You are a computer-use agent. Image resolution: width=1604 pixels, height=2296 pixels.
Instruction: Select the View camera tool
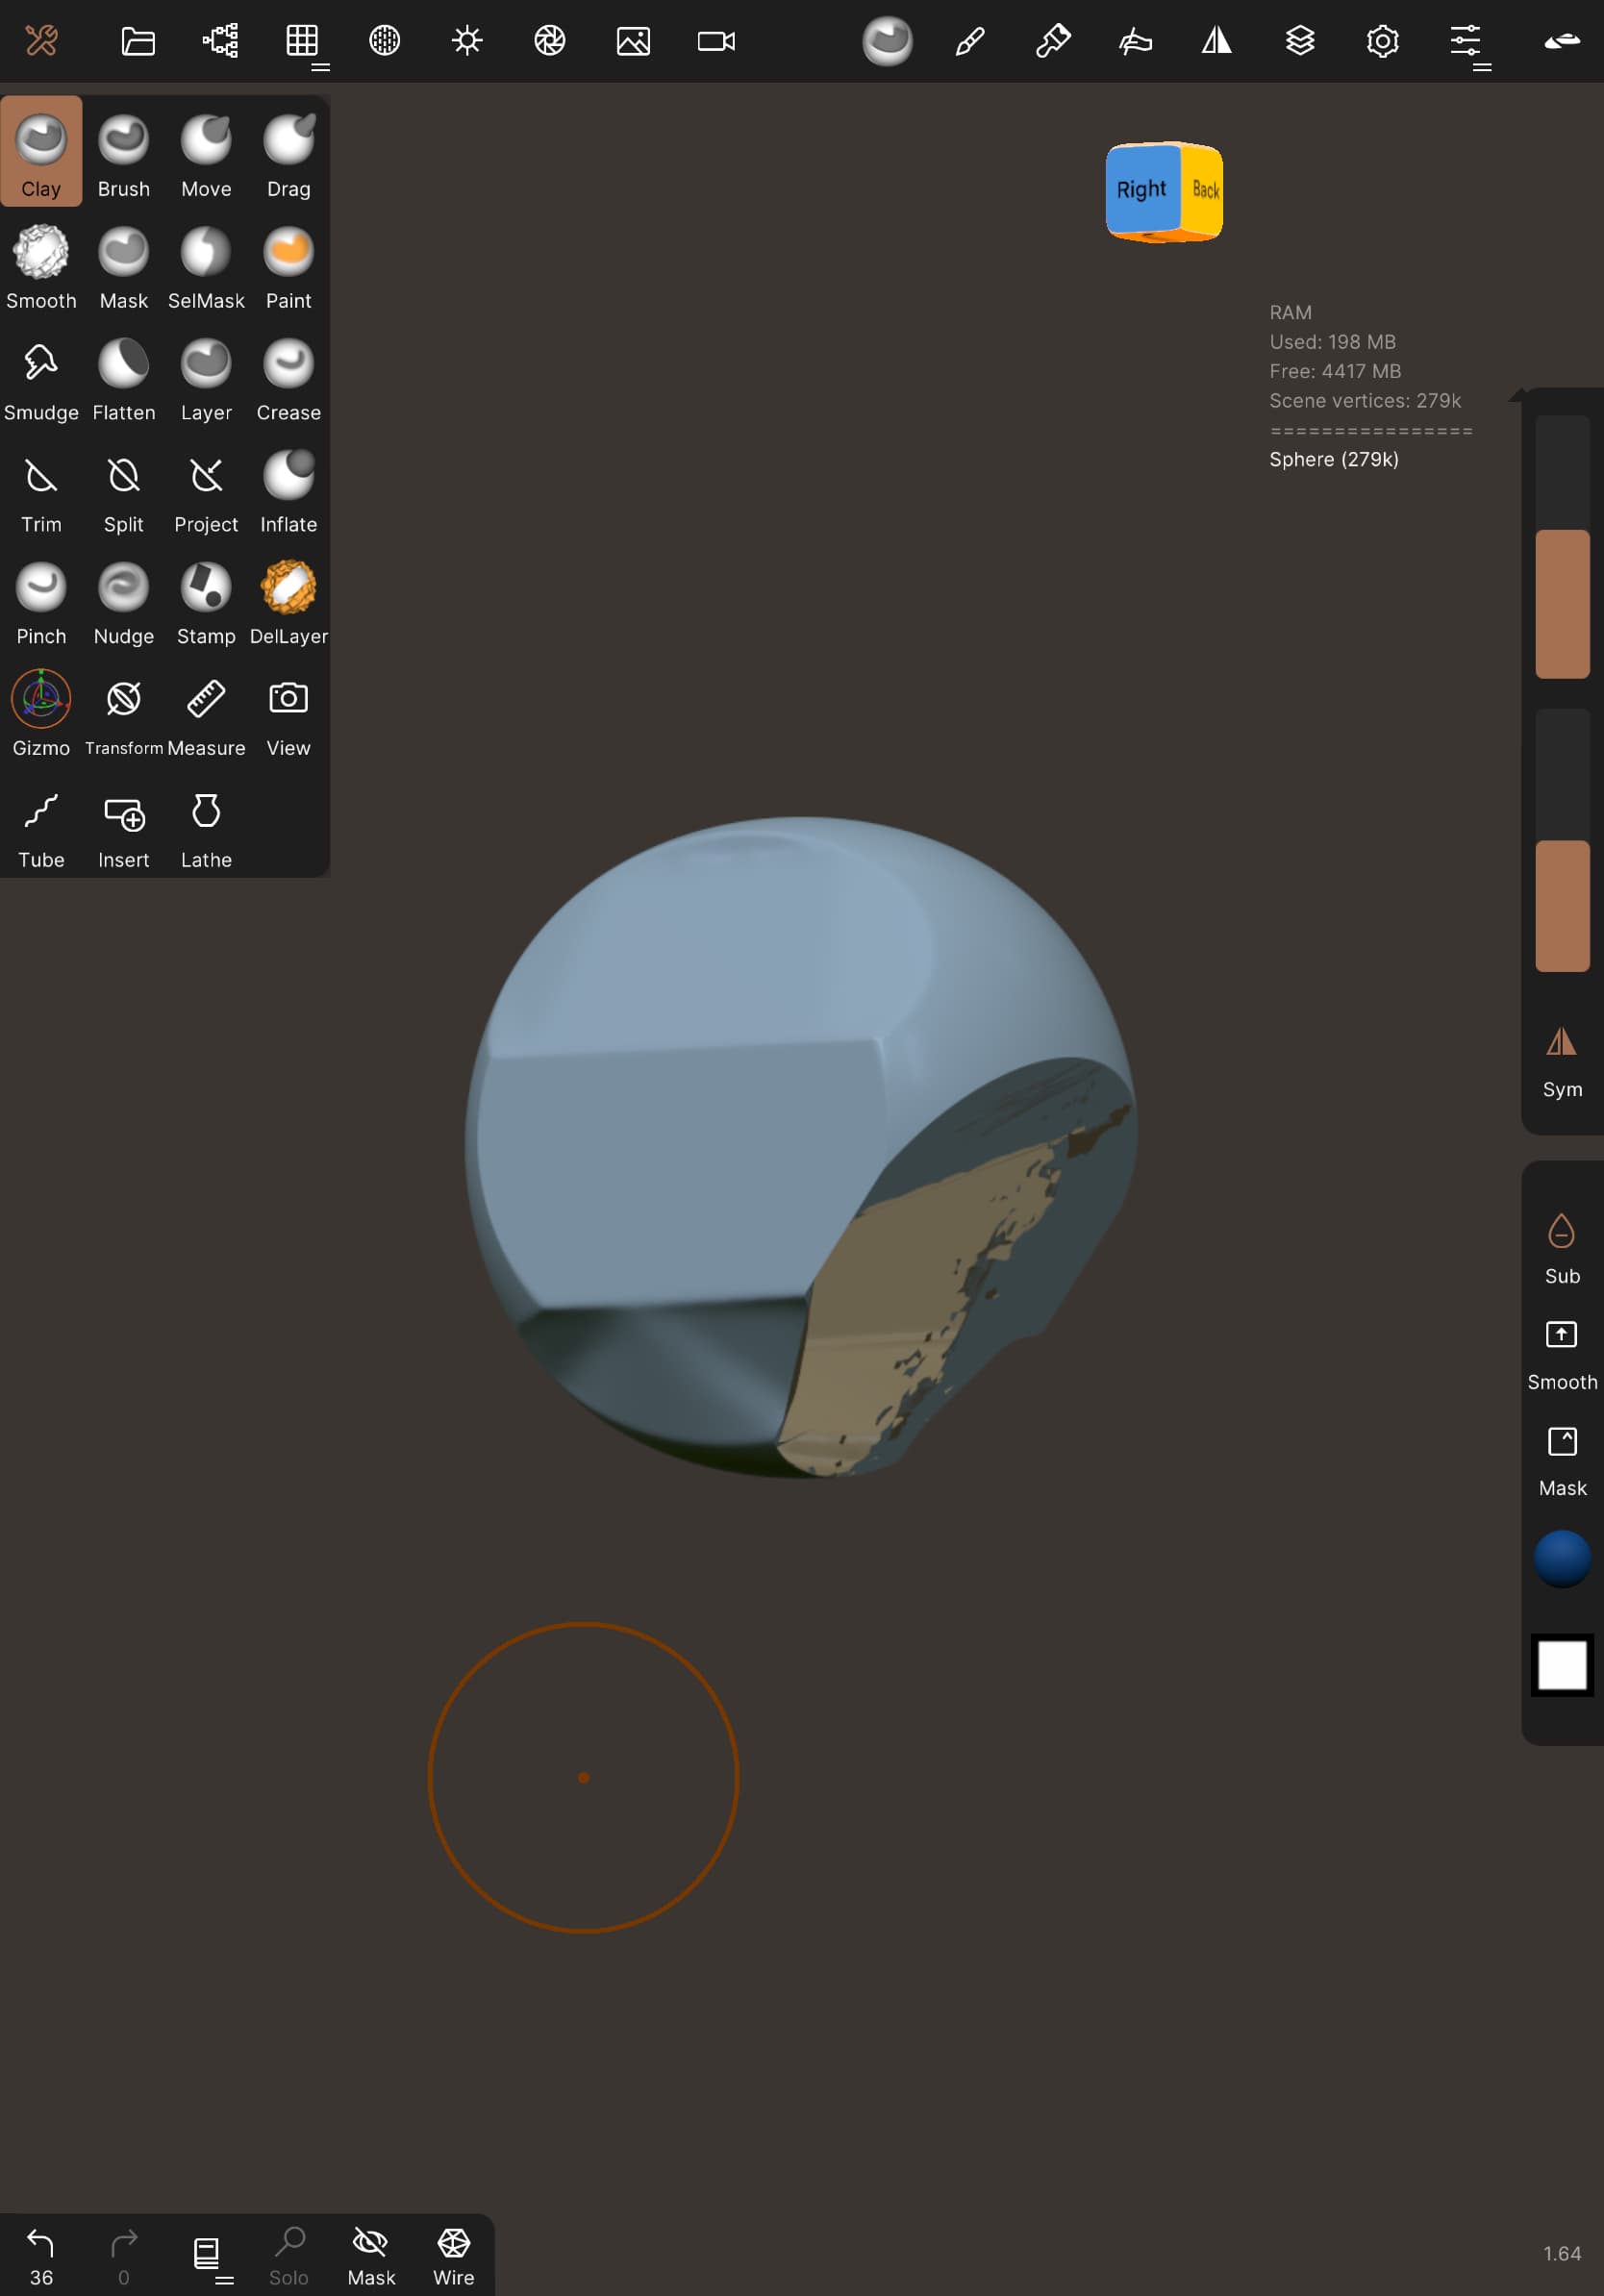[289, 712]
